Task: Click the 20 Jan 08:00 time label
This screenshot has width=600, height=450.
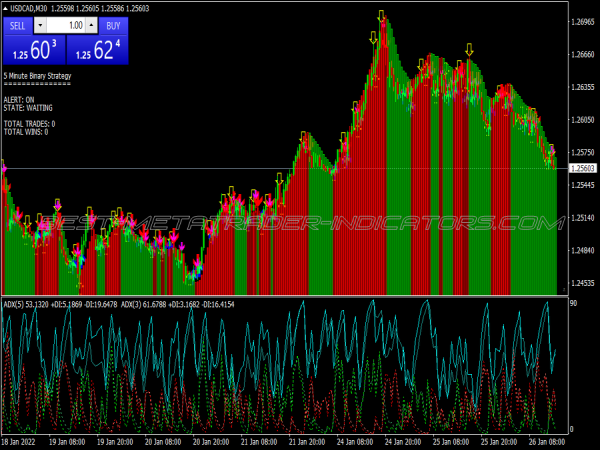Action: 163,442
